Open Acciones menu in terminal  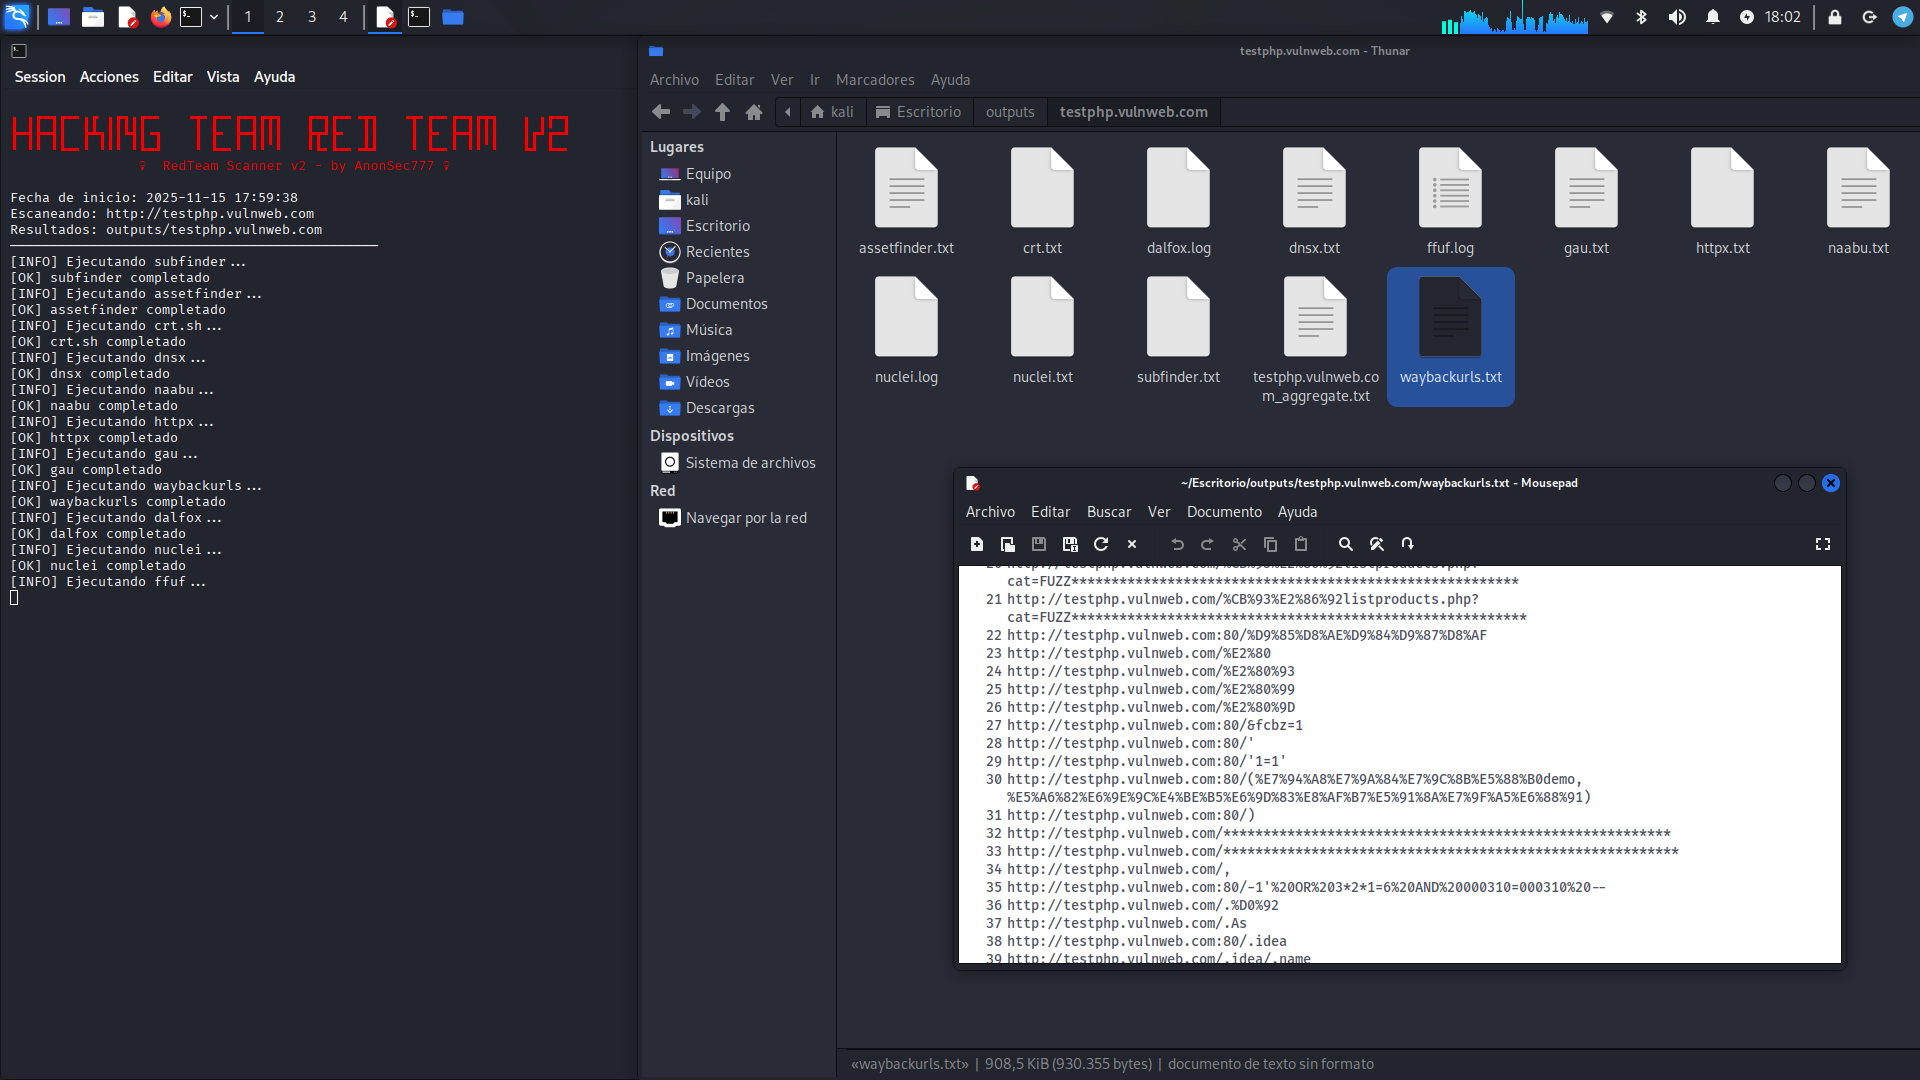109,77
